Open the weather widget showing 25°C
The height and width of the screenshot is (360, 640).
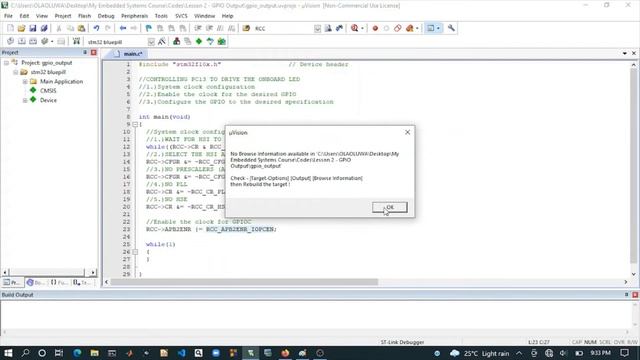pyautogui.click(x=479, y=353)
